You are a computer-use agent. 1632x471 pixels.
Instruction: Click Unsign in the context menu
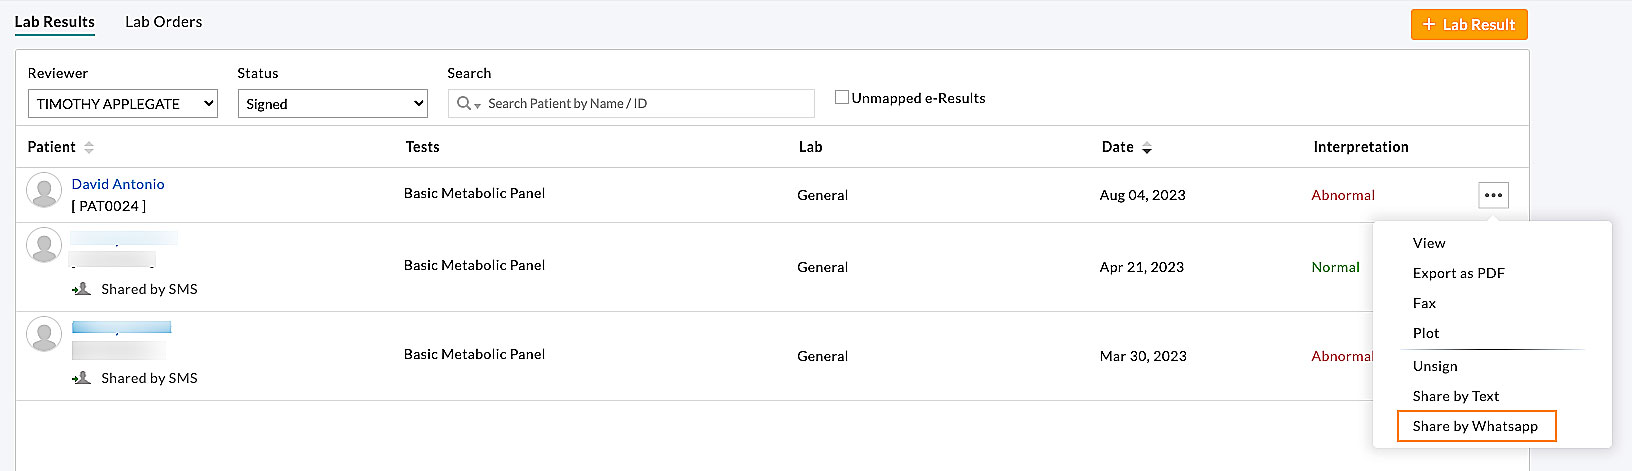coord(1435,366)
